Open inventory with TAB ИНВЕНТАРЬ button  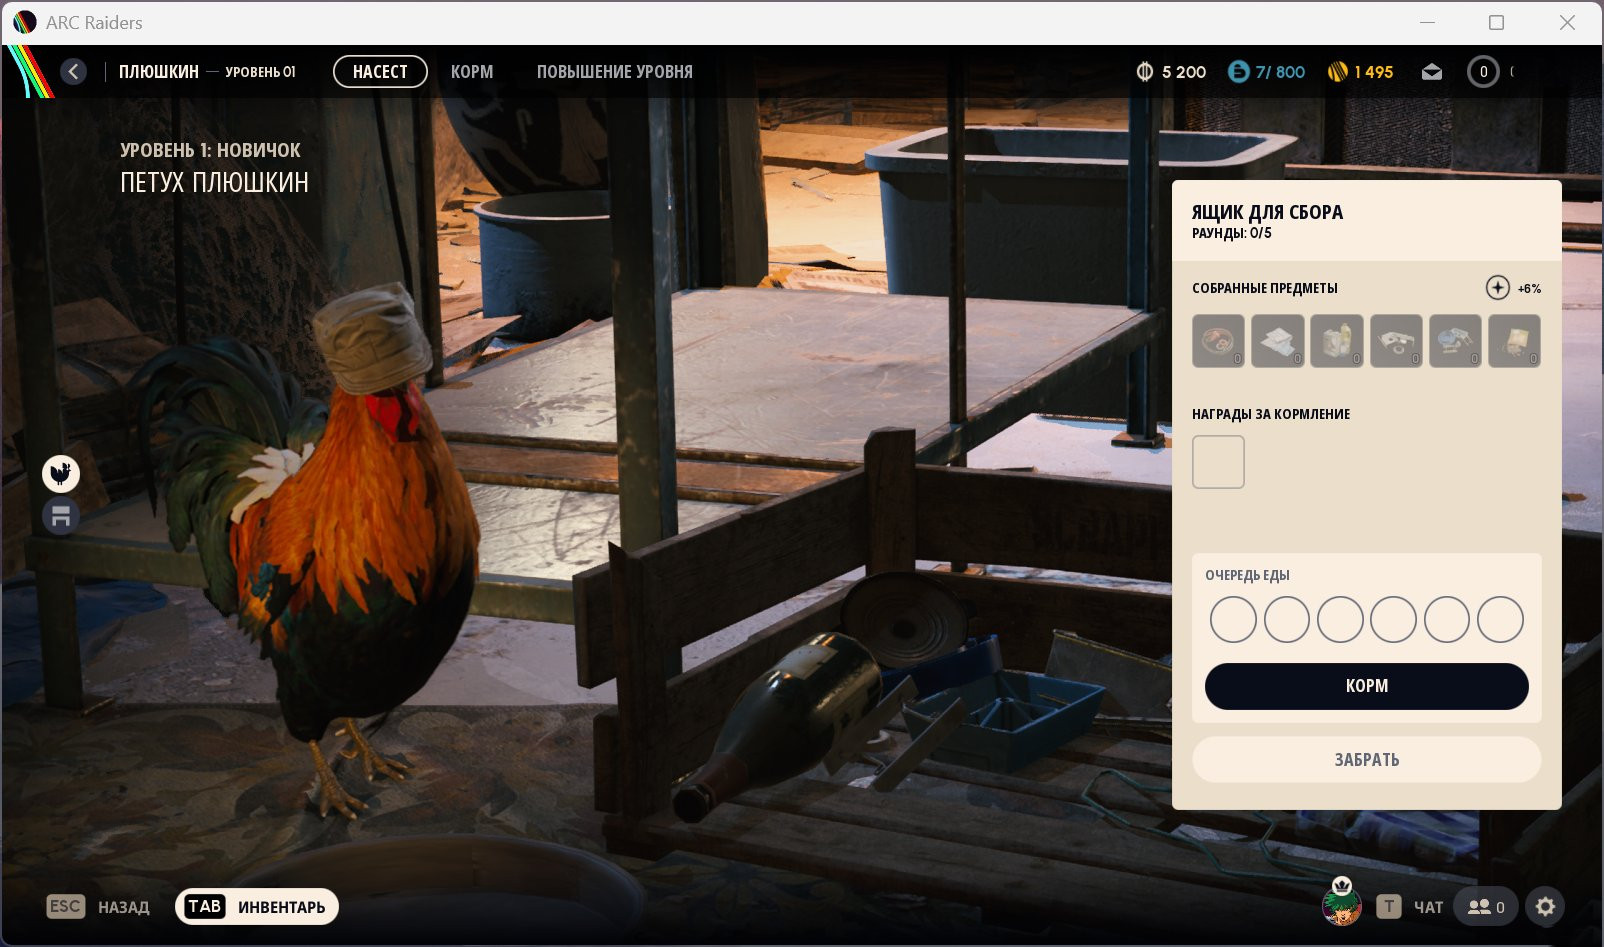(257, 907)
